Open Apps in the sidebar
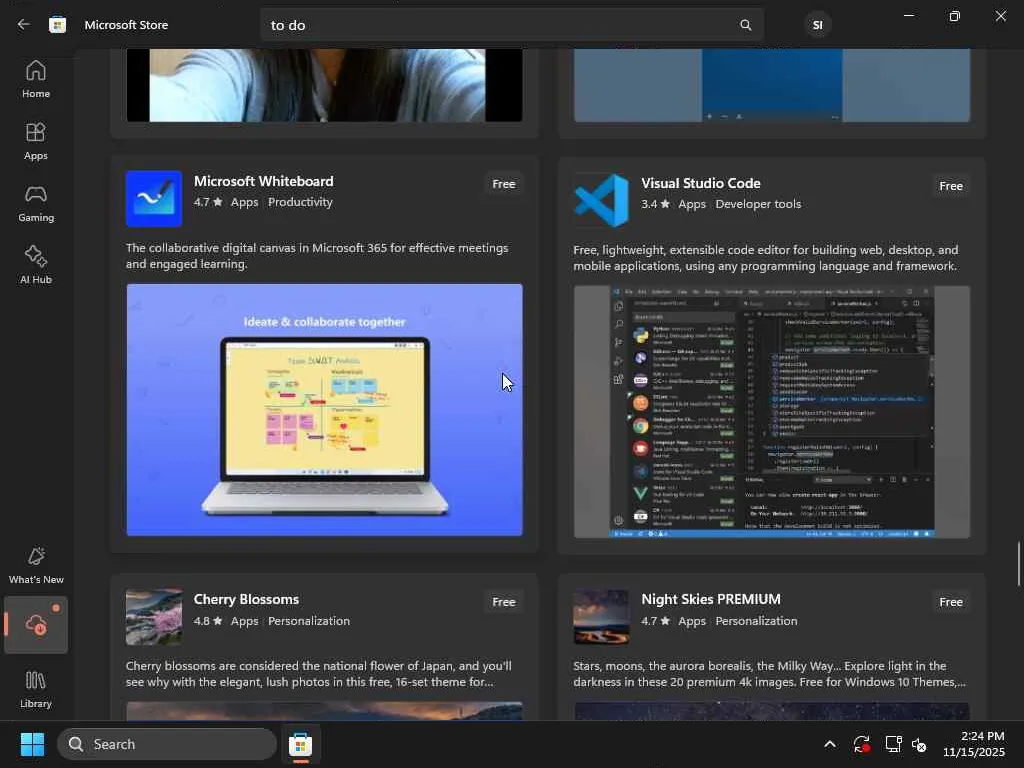Viewport: 1024px width, 768px height. point(36,141)
